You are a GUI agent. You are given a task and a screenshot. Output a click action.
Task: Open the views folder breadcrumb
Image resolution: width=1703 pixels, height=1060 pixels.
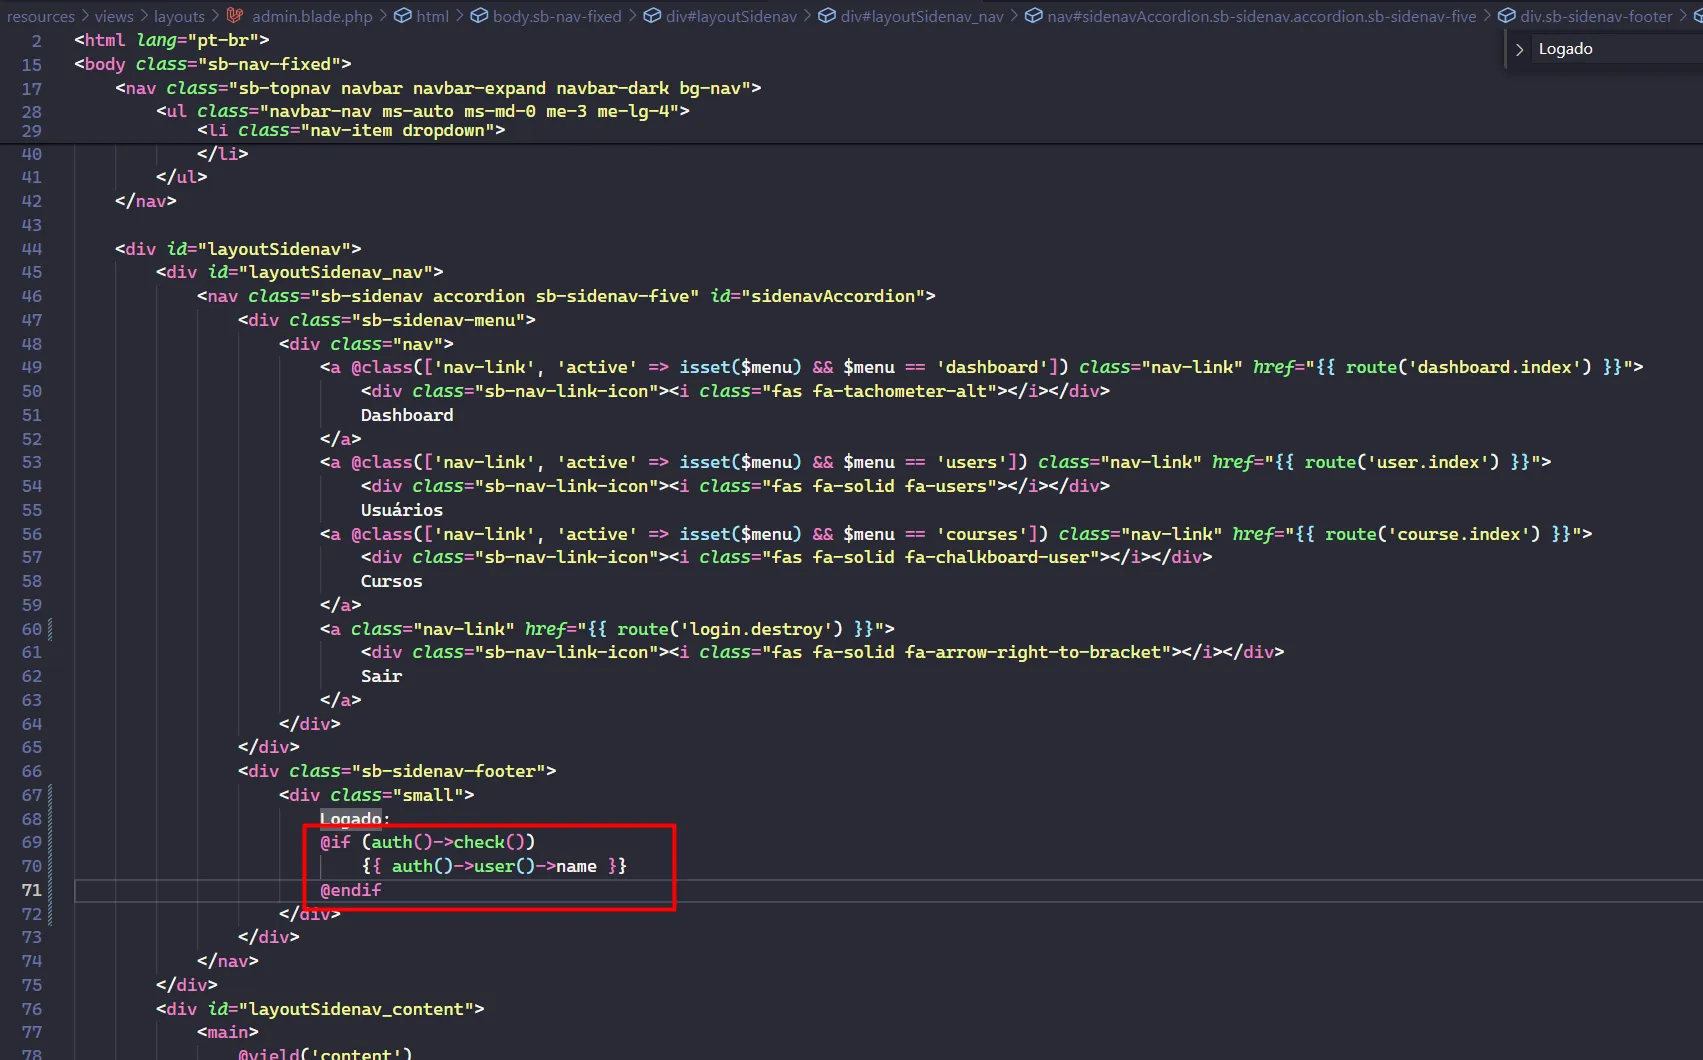pos(114,16)
